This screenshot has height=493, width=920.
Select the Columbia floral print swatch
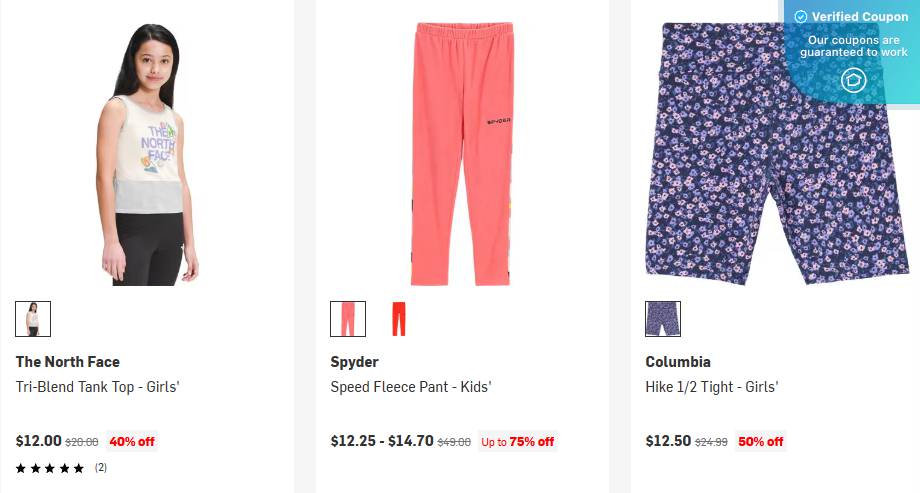pos(663,319)
